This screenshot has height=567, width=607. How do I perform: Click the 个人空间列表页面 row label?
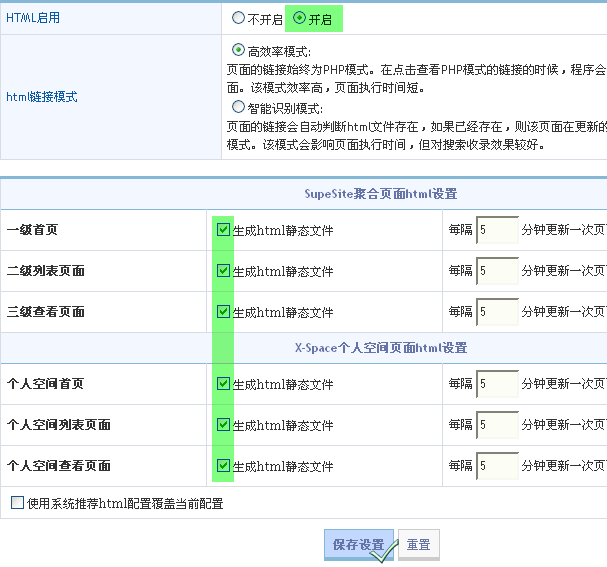tap(58, 425)
